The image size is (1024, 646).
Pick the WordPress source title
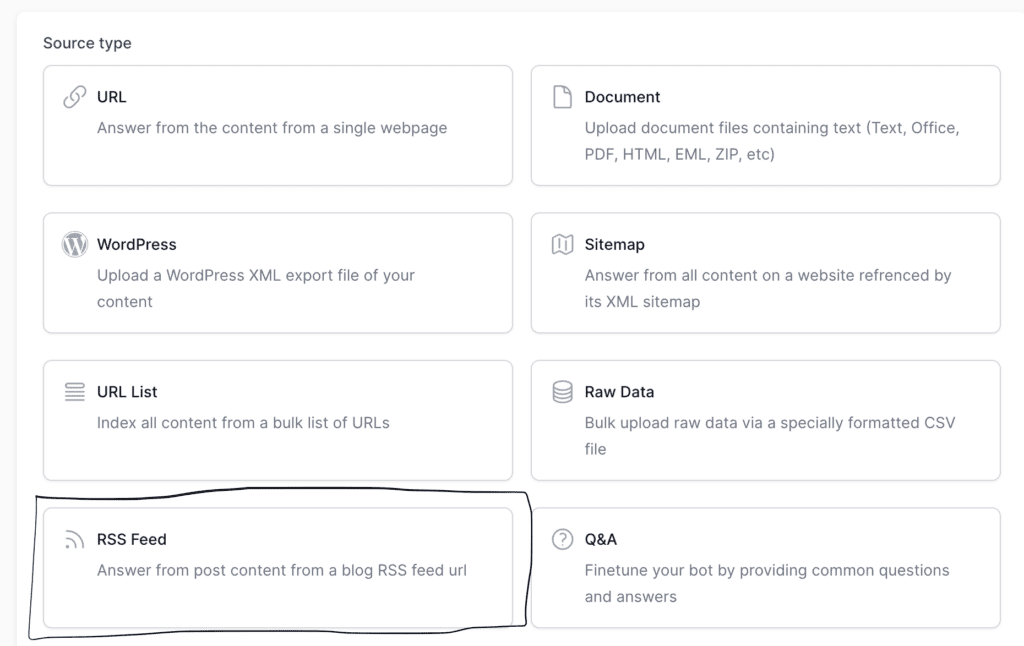(x=136, y=244)
